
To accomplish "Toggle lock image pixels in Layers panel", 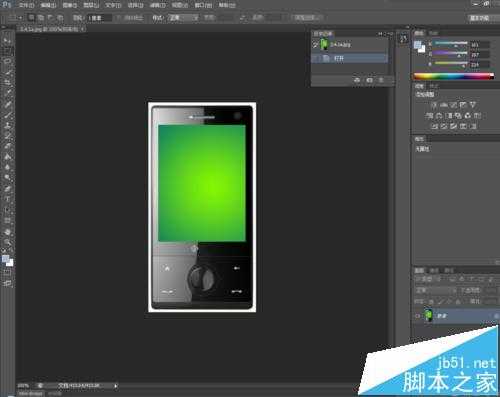I will (440, 301).
